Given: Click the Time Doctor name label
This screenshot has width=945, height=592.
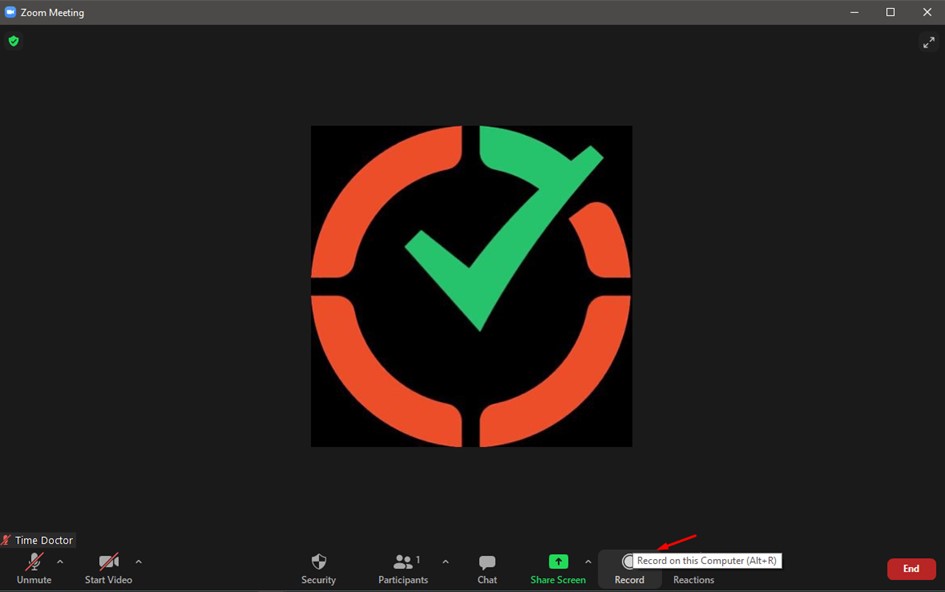Looking at the screenshot, I should (43, 540).
